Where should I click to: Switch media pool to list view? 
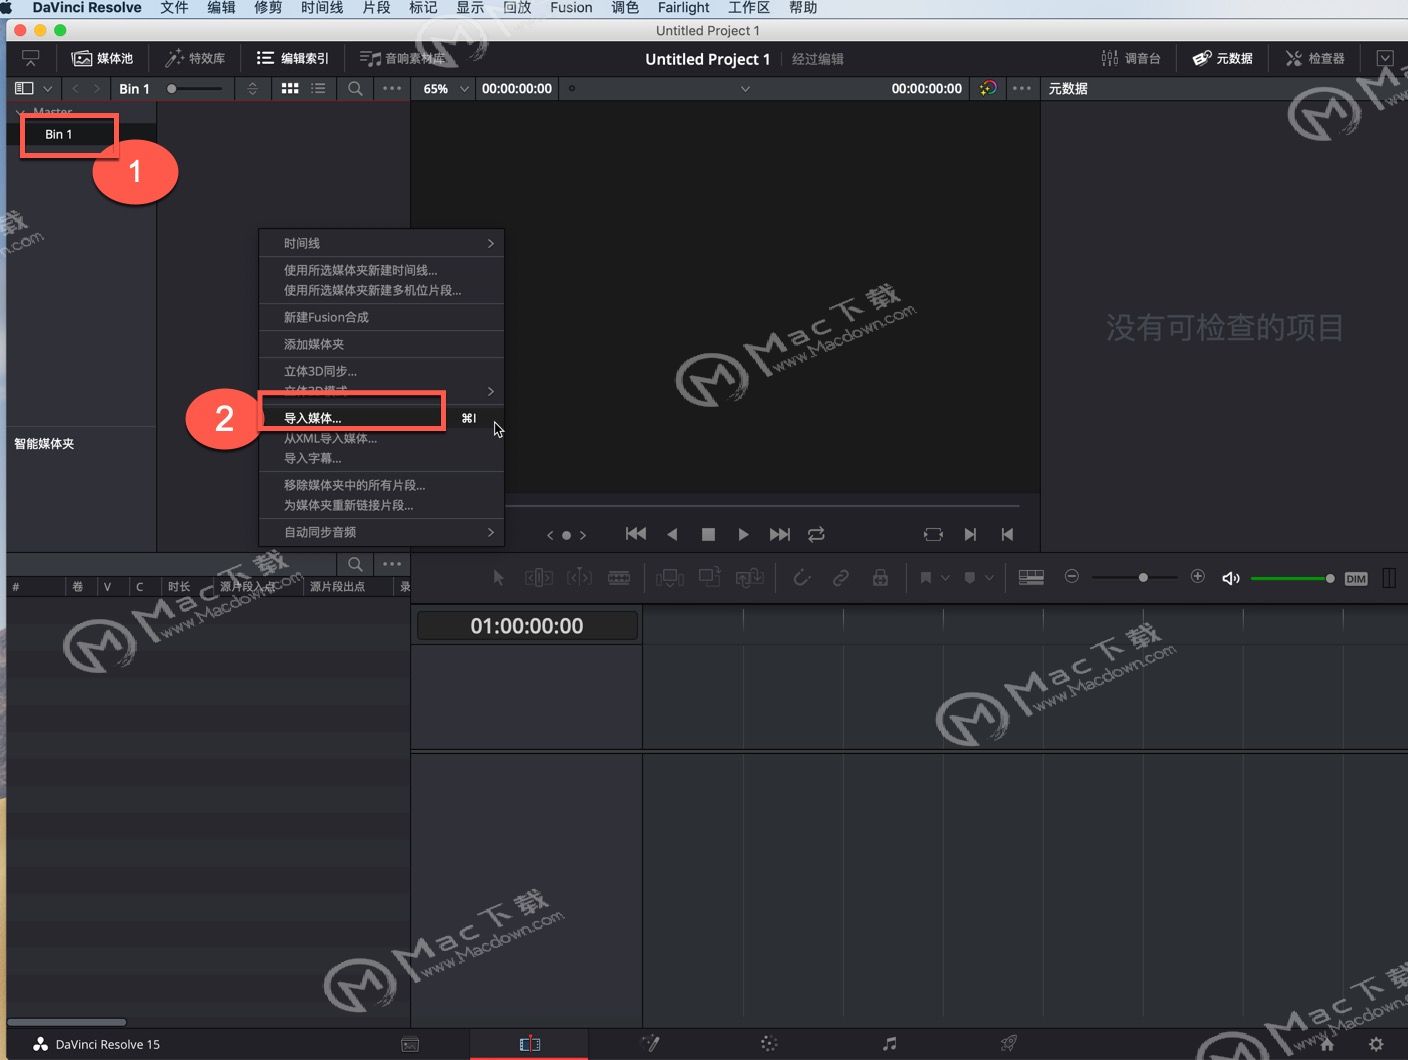point(318,89)
